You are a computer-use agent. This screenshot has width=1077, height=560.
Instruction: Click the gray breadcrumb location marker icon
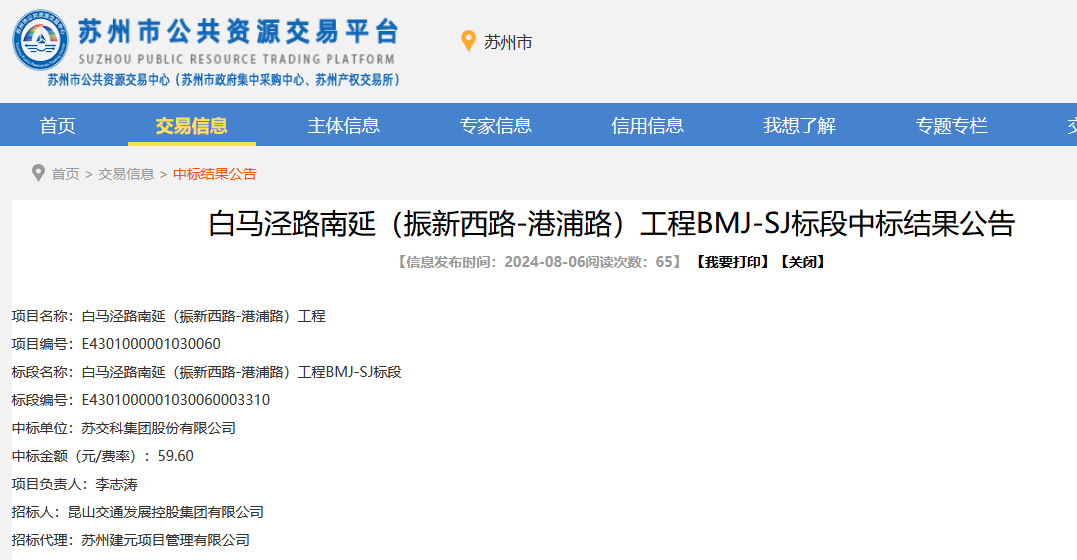38,173
